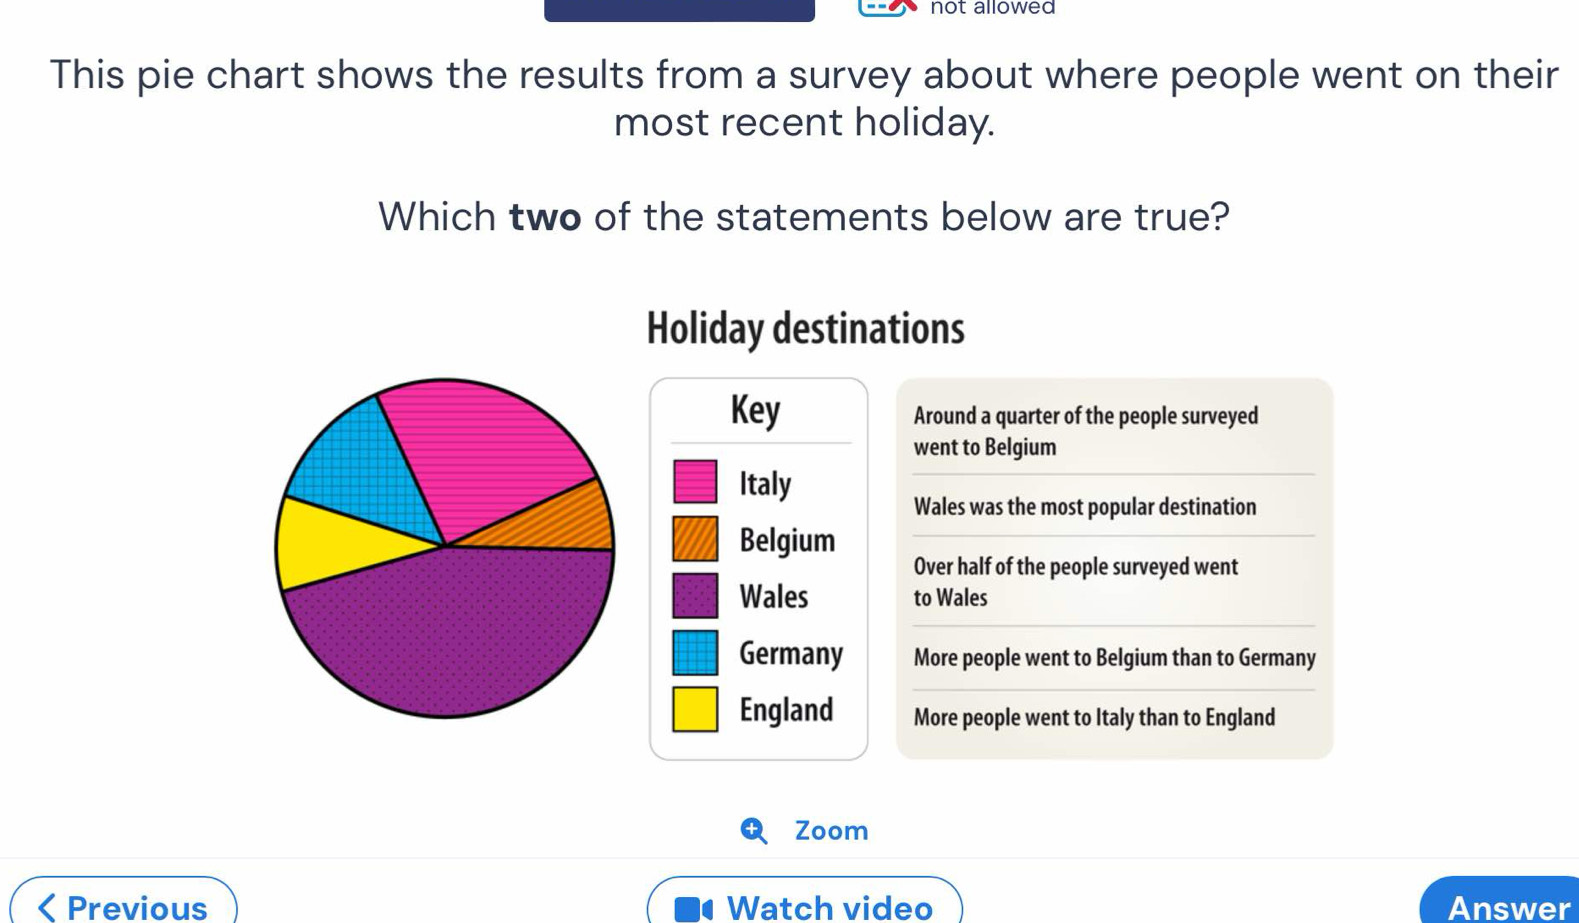The height and width of the screenshot is (923, 1579).
Task: Select 'More people went to Belgium than Germany'
Action: tap(1114, 657)
